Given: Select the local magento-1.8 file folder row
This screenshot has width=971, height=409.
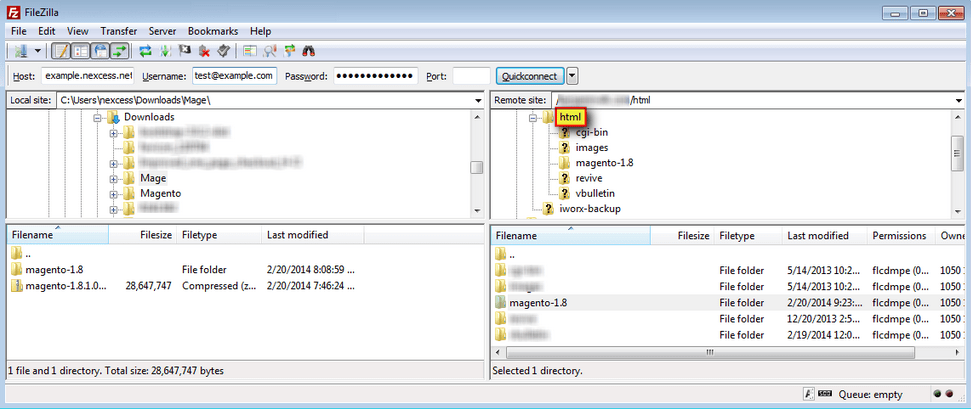Looking at the screenshot, I should pyautogui.click(x=245, y=270).
